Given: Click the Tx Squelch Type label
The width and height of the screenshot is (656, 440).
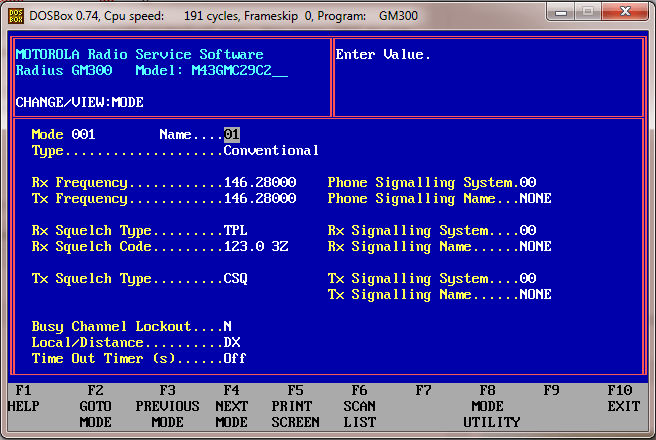Looking at the screenshot, I should [92, 279].
